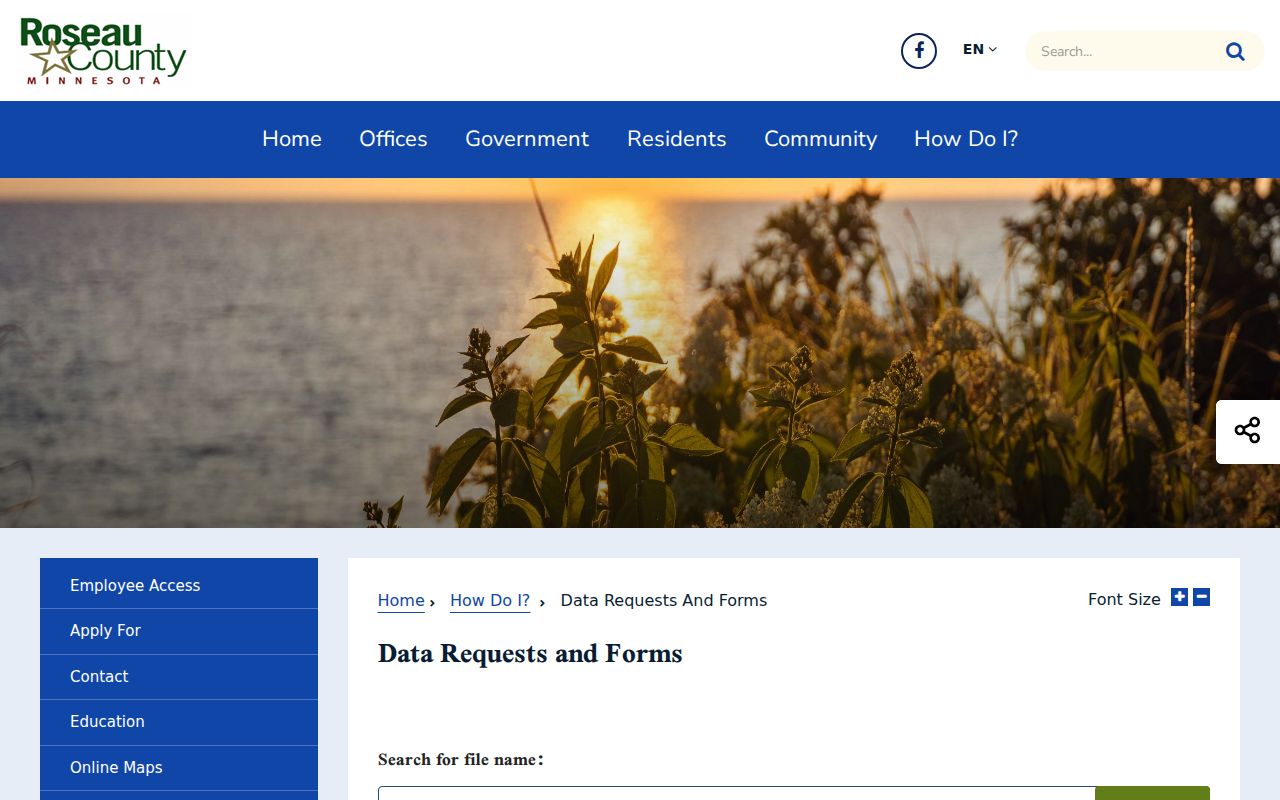The height and width of the screenshot is (800, 1280).
Task: Click the 'Search for file name:' label
Action: point(461,760)
